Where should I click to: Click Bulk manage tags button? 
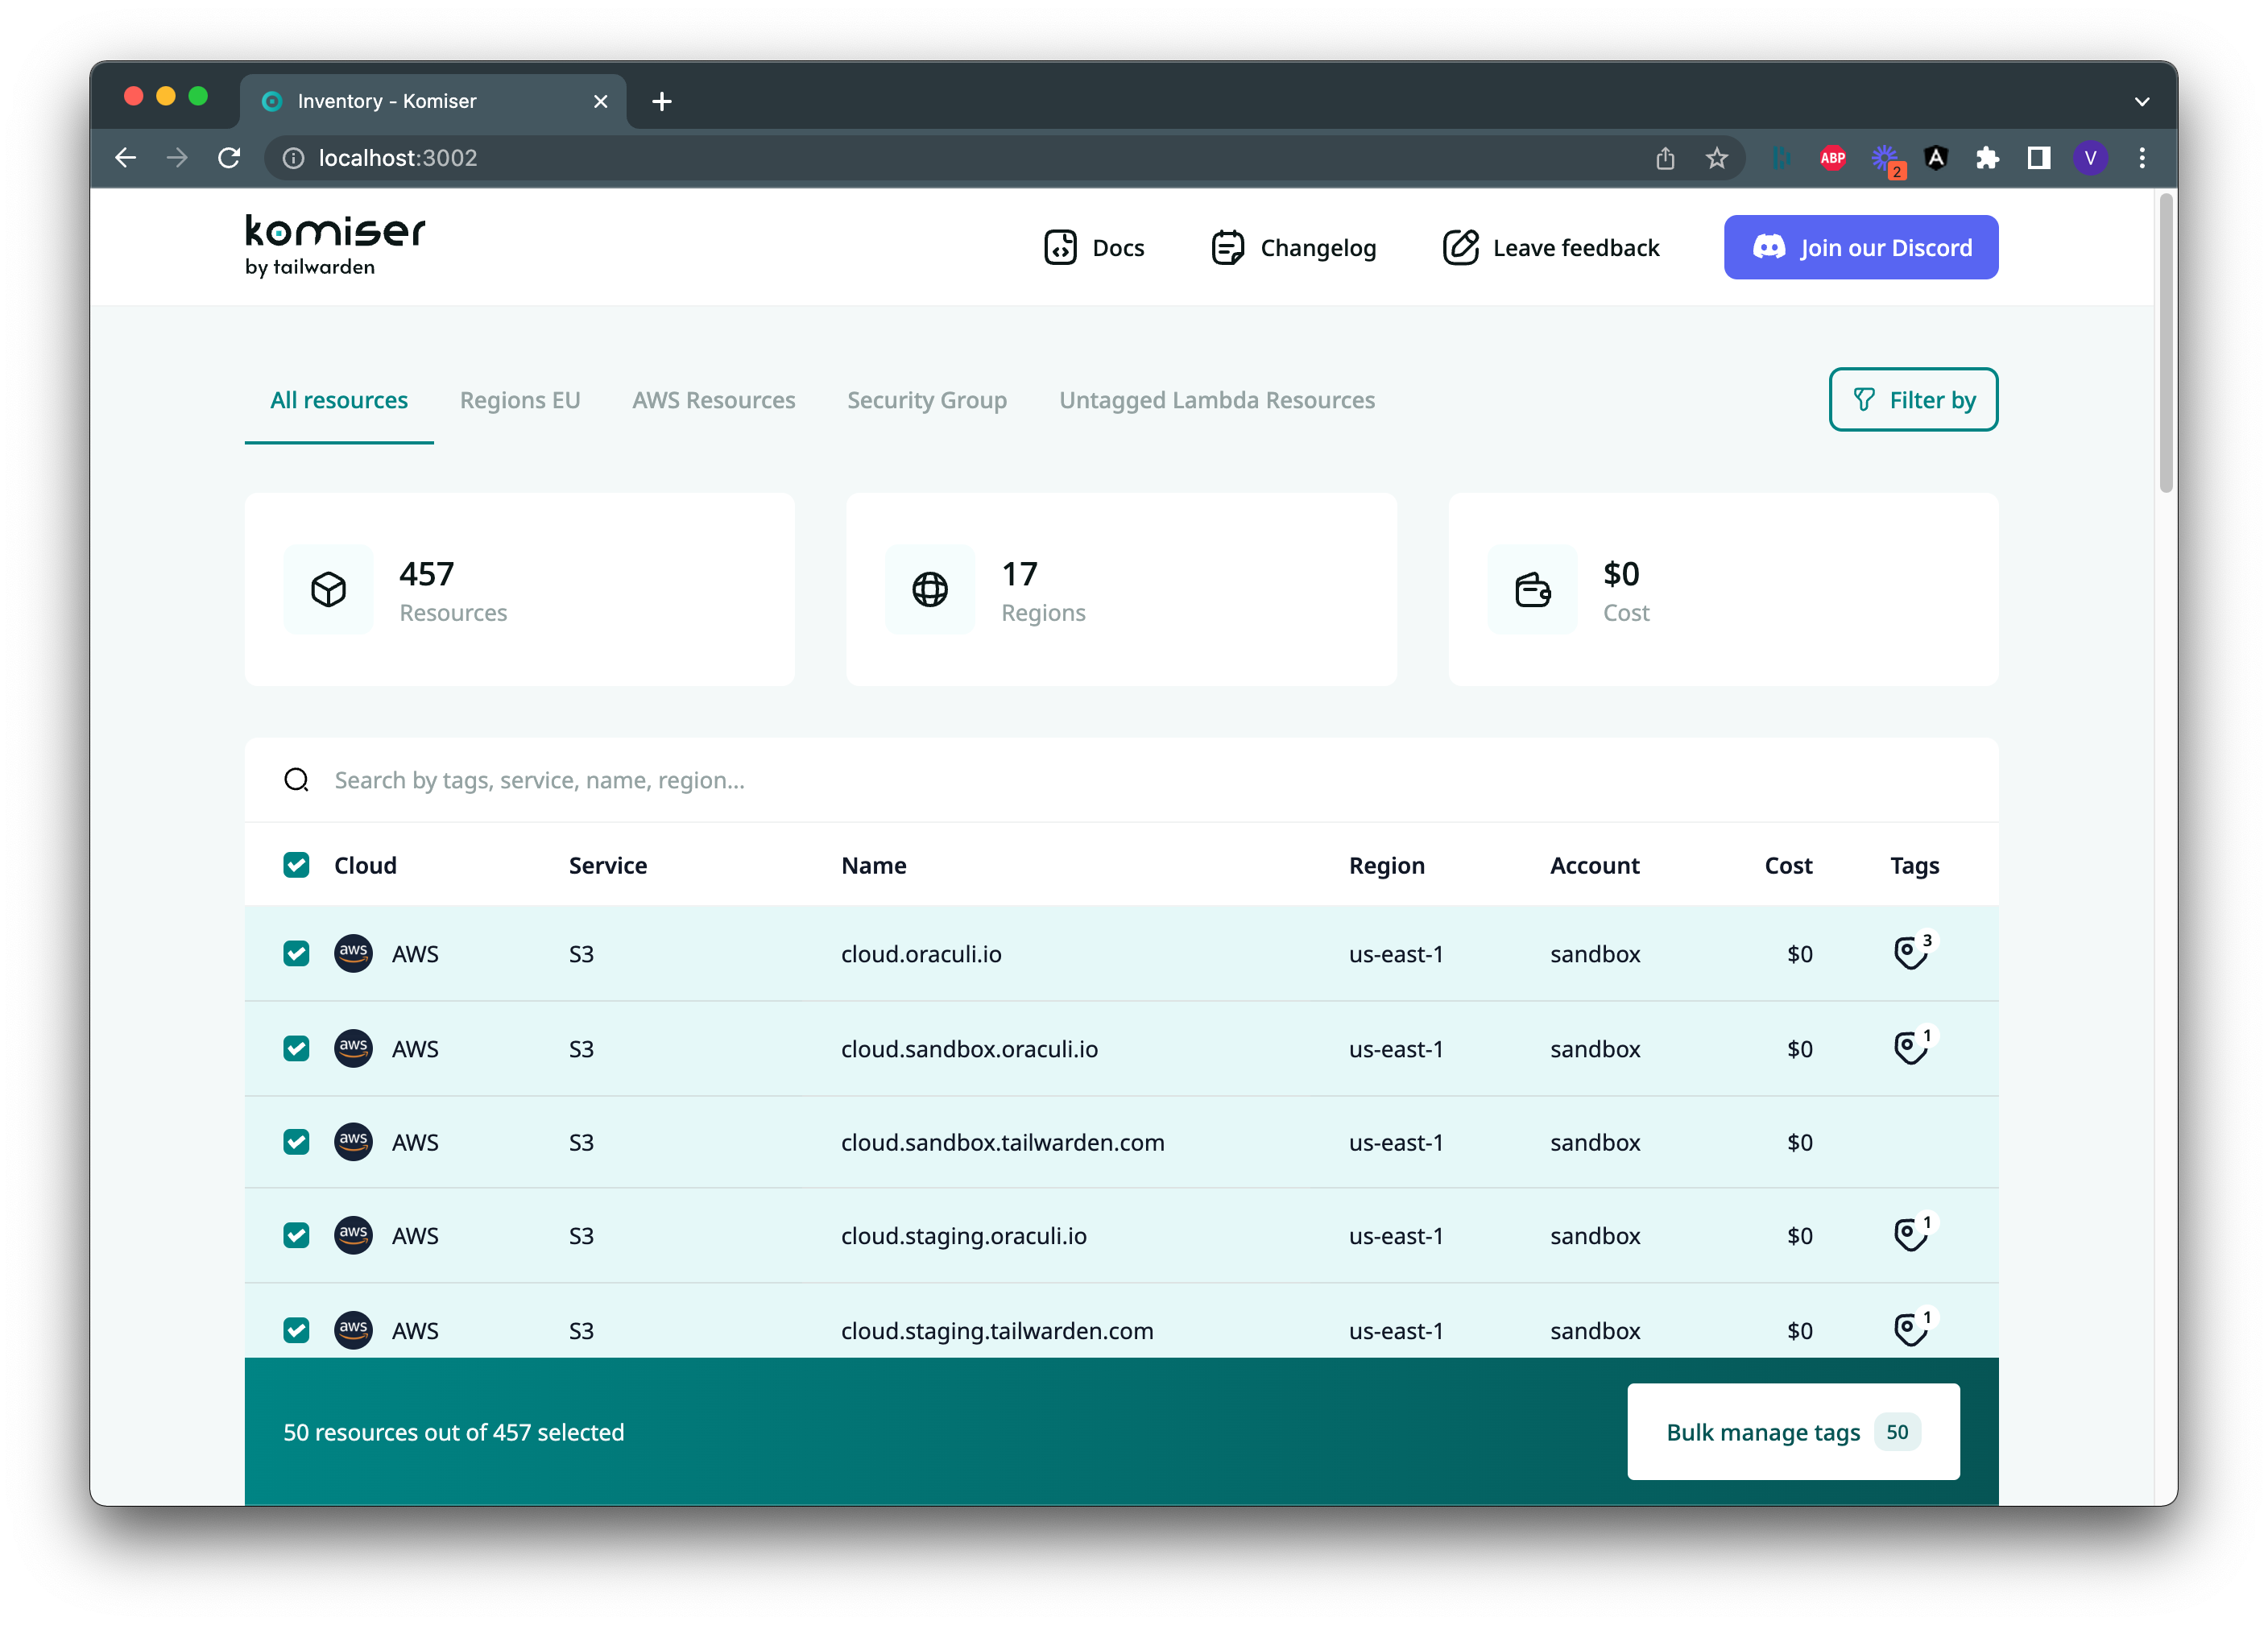[1793, 1431]
